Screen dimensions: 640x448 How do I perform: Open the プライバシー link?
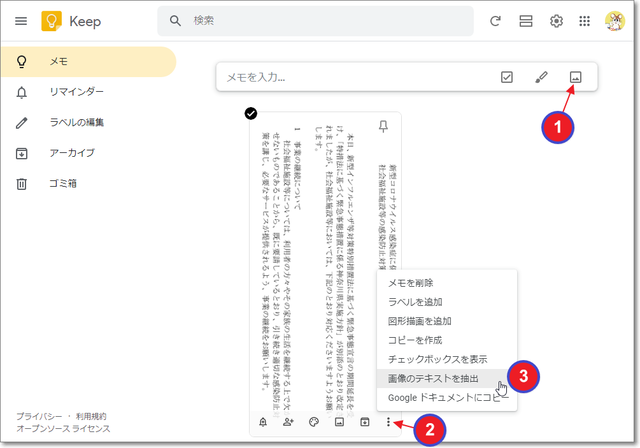(40, 415)
